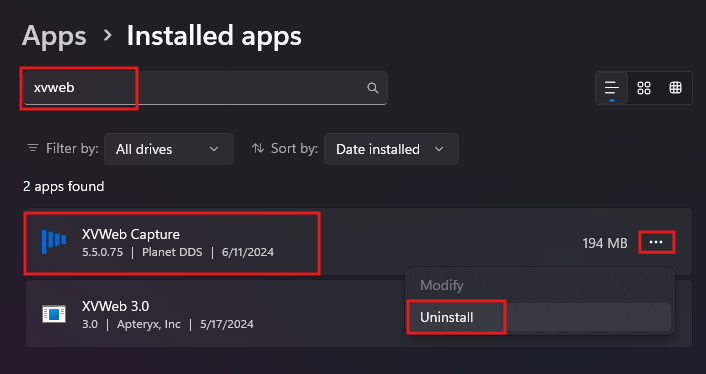The width and height of the screenshot is (706, 374).
Task: Click the sort arrows icon beside Sort by
Action: [x=258, y=148]
